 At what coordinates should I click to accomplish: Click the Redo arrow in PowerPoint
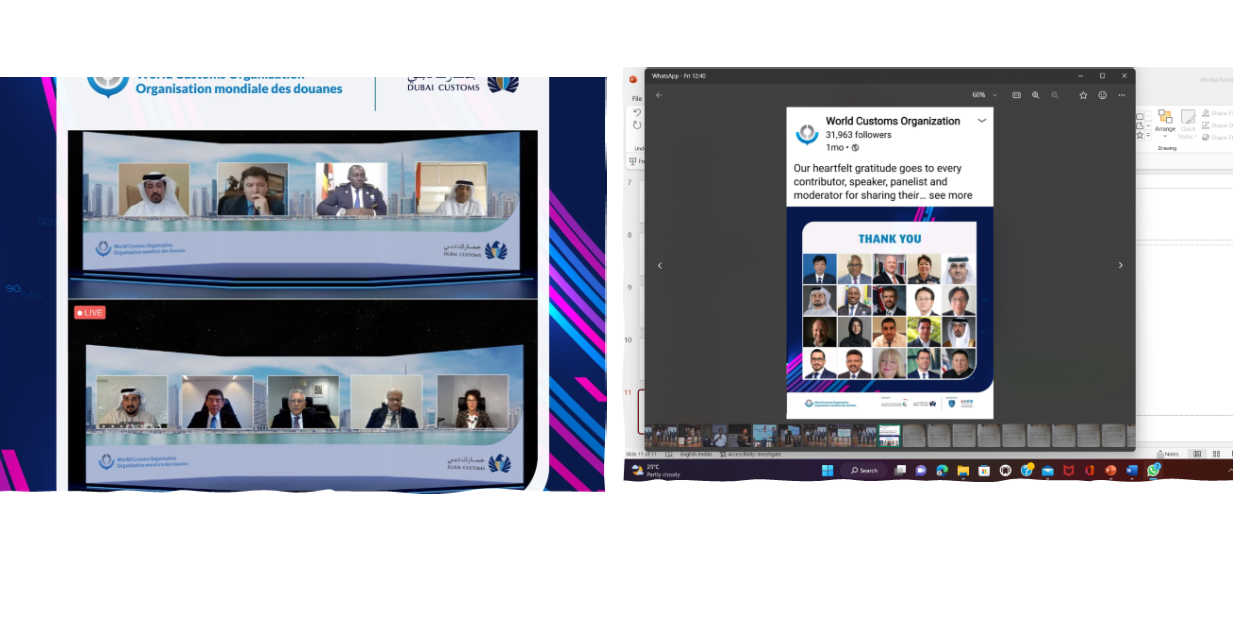coord(637,125)
